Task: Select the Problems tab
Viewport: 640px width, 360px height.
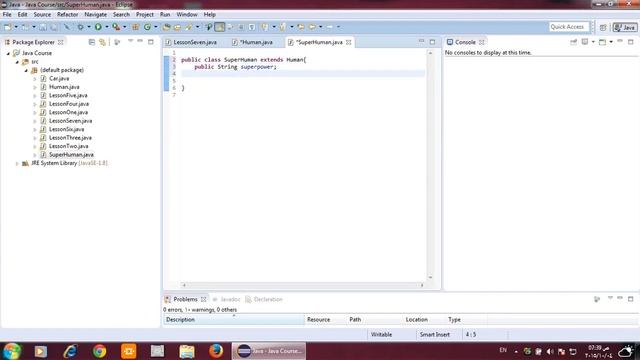Action: [x=185, y=300]
